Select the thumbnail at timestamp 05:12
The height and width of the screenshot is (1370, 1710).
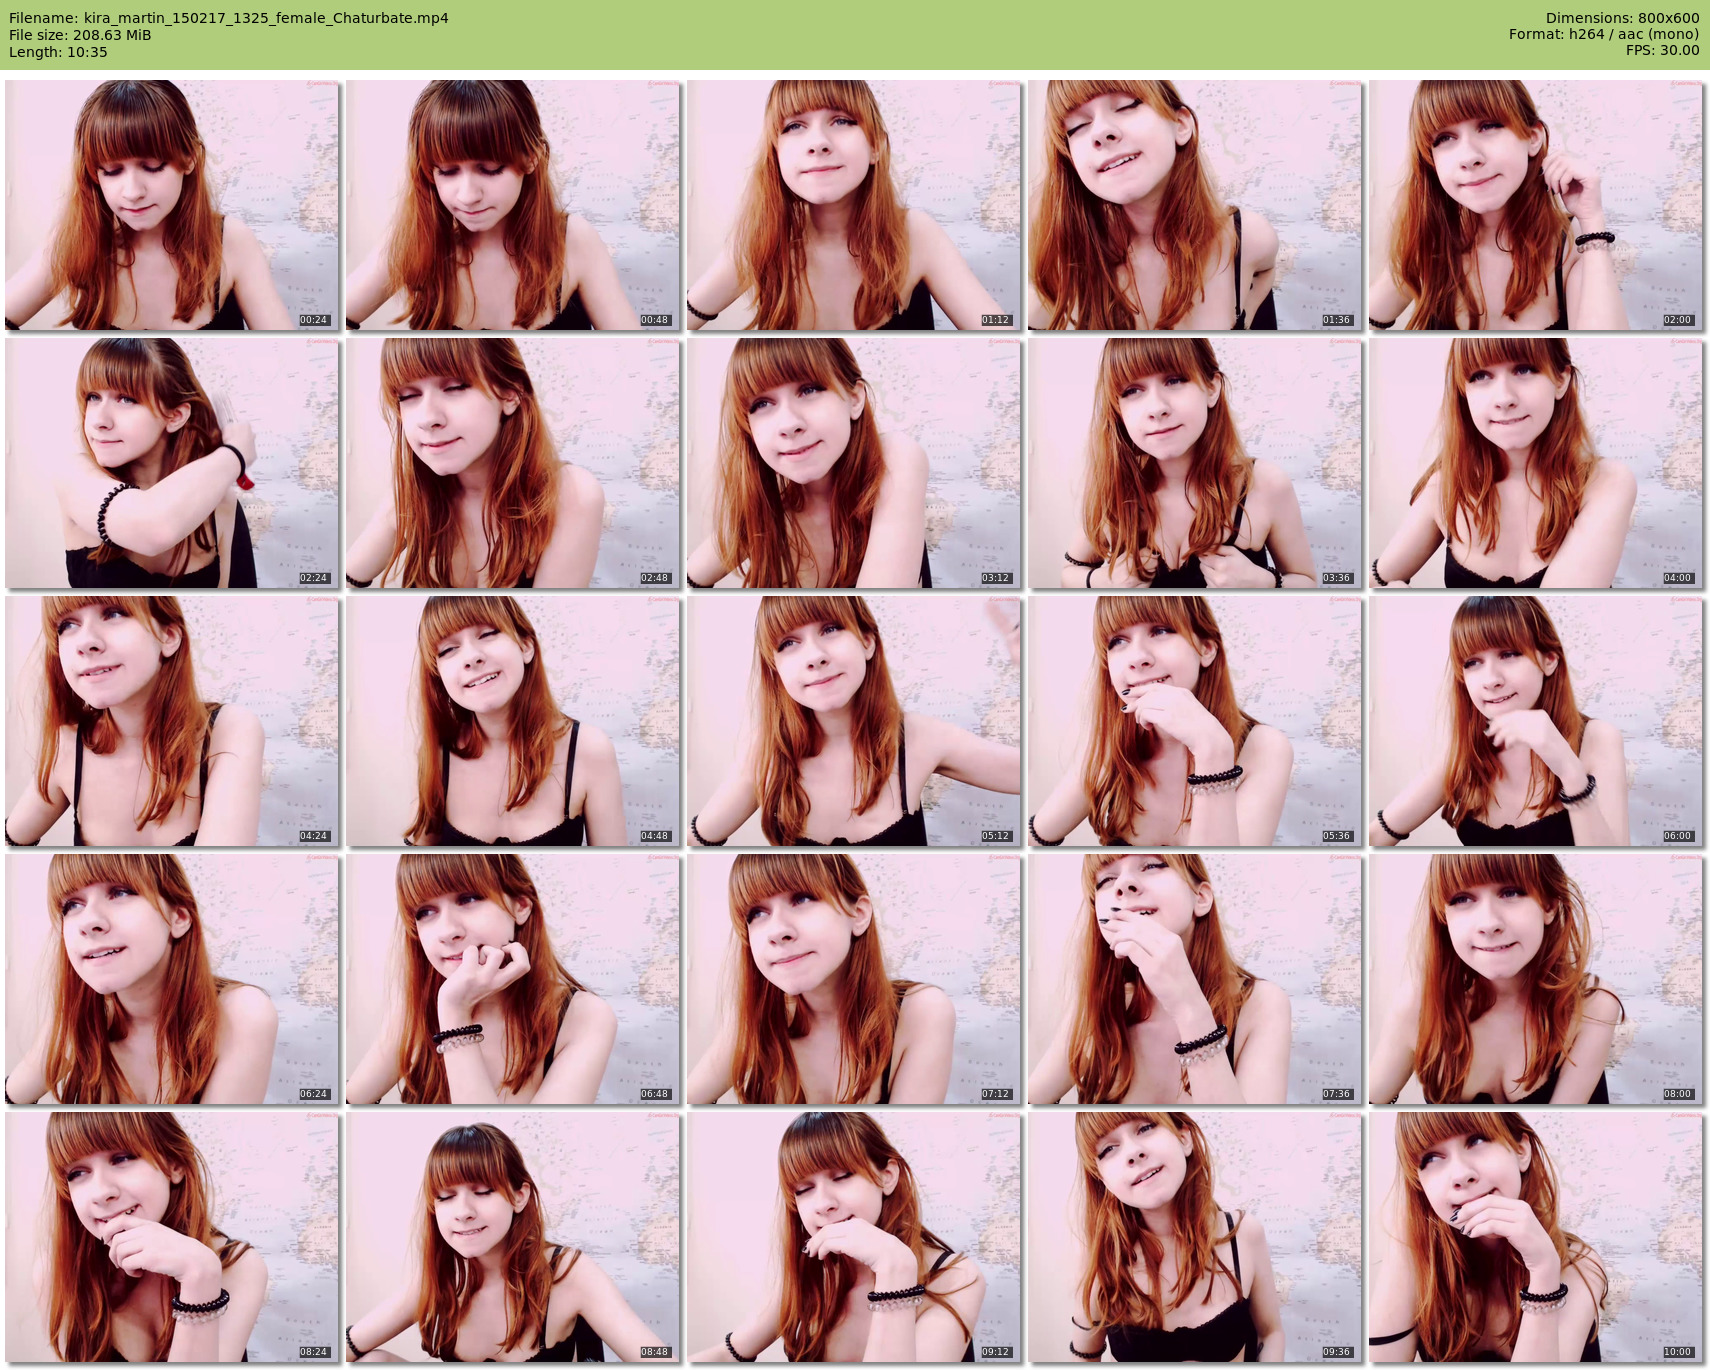(x=853, y=721)
